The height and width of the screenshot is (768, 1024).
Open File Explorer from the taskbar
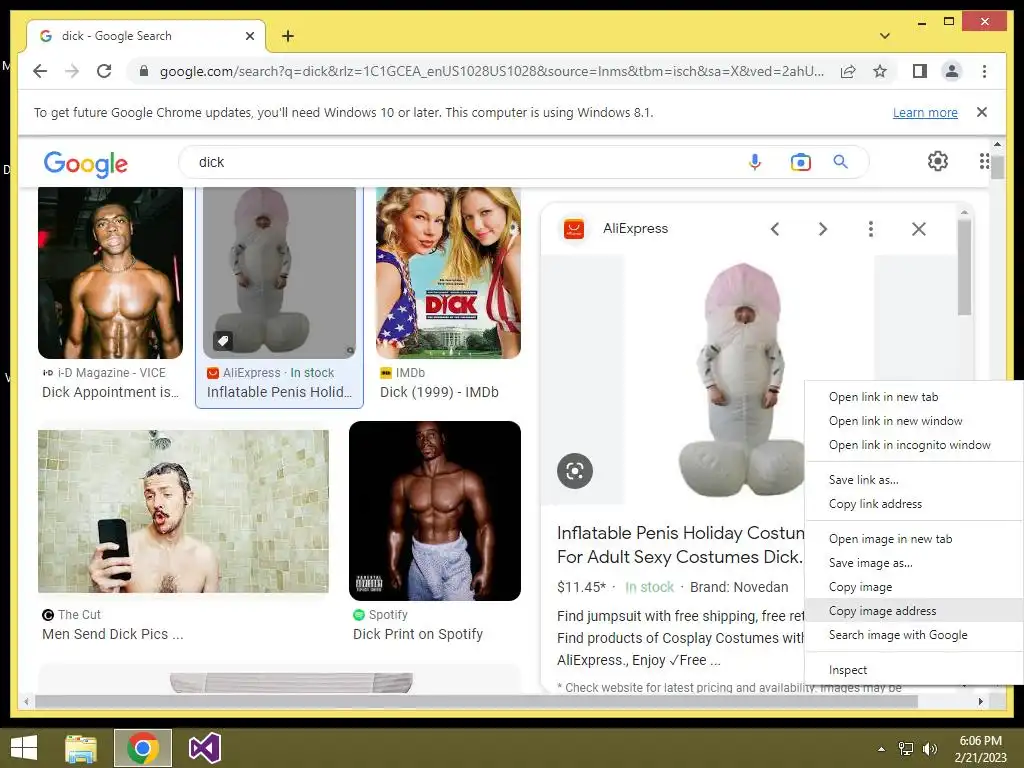click(81, 748)
